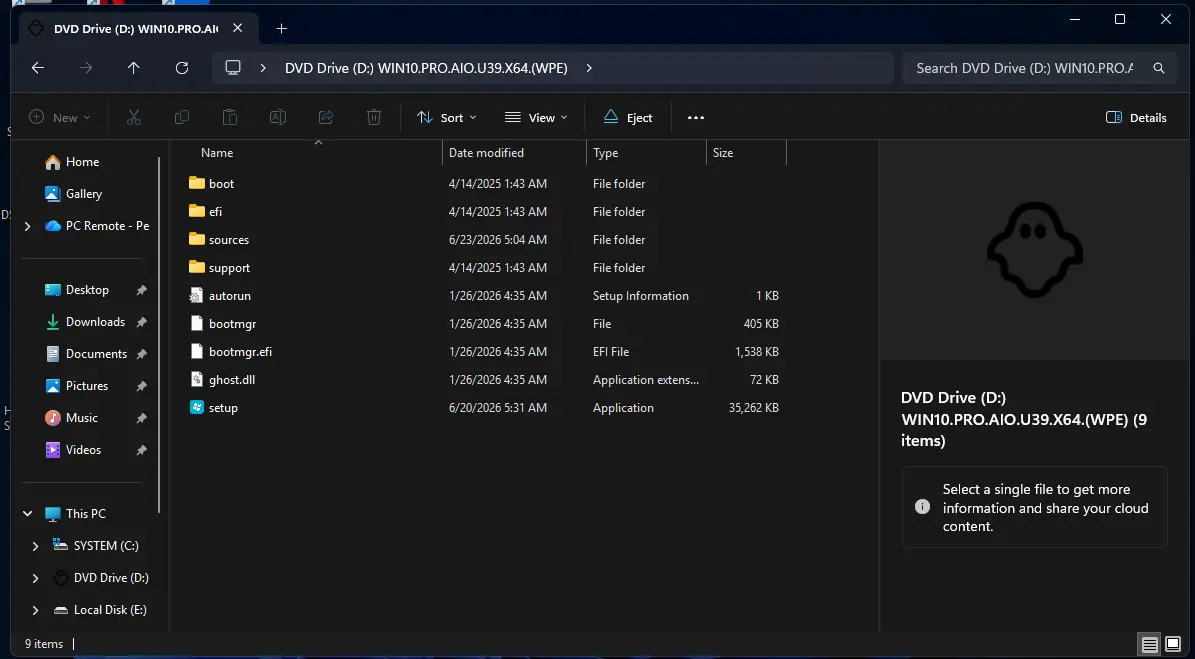Image resolution: width=1195 pixels, height=659 pixels.
Task: Select the DVD Drive (D:) tab
Action: coord(136,29)
